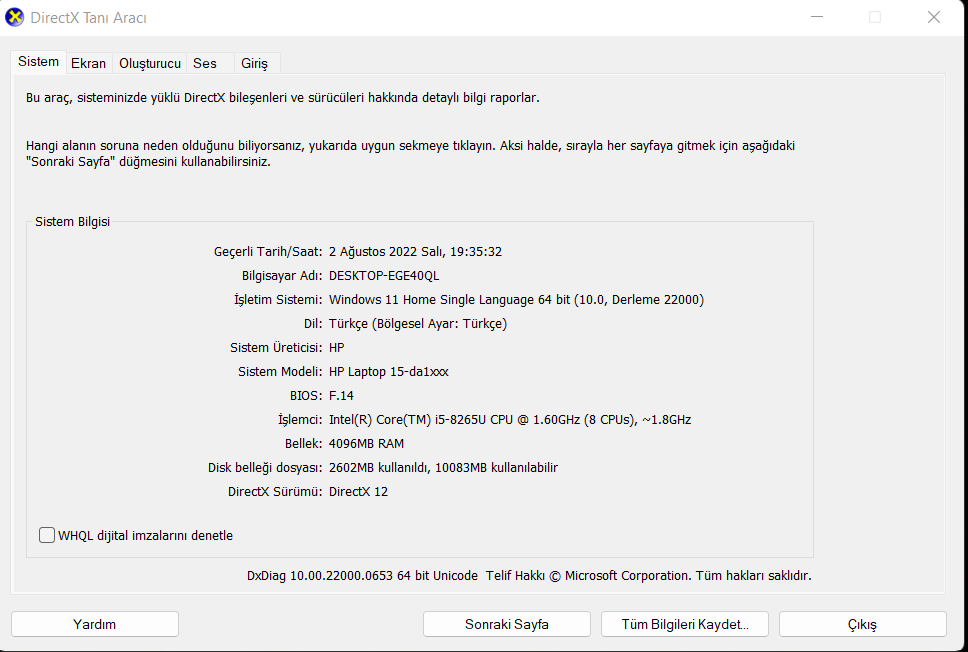Click the BIOS value F.14
This screenshot has width=968, height=652.
(341, 396)
